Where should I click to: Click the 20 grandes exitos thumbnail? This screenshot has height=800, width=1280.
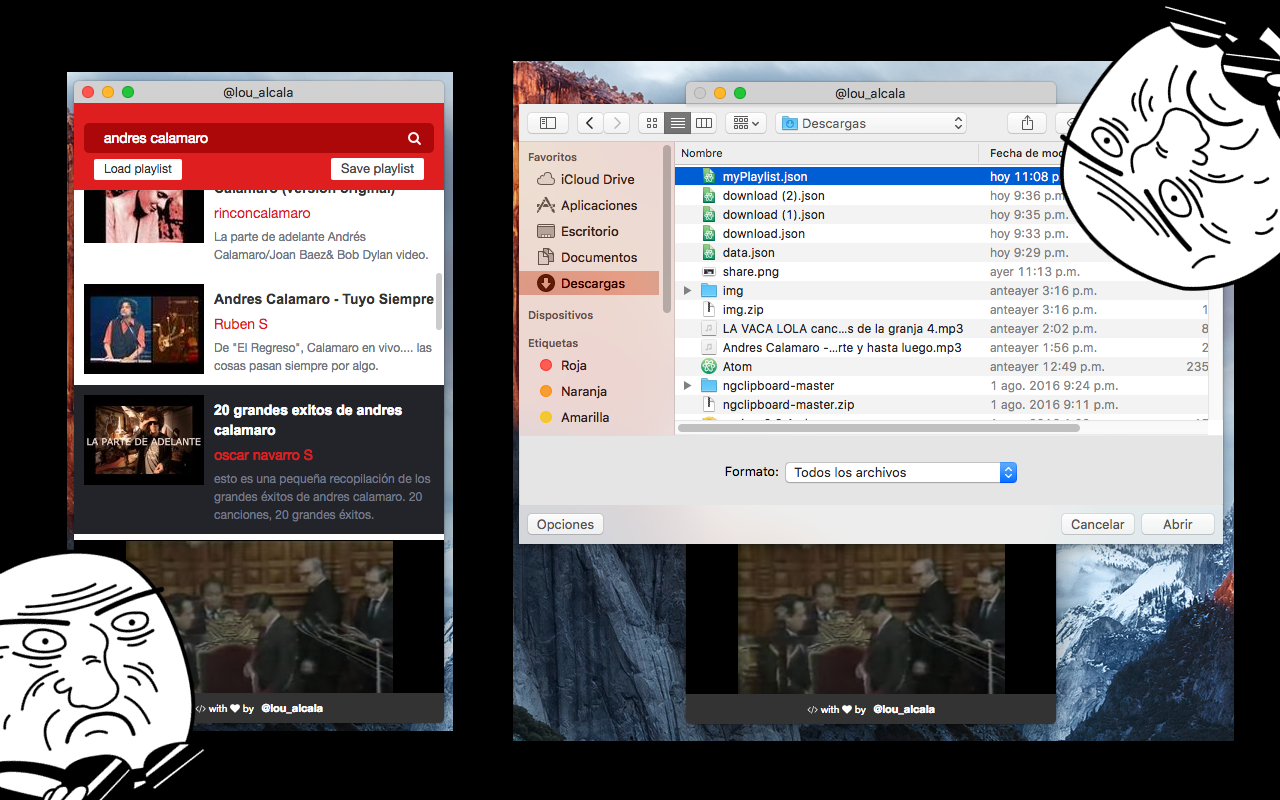pos(144,440)
